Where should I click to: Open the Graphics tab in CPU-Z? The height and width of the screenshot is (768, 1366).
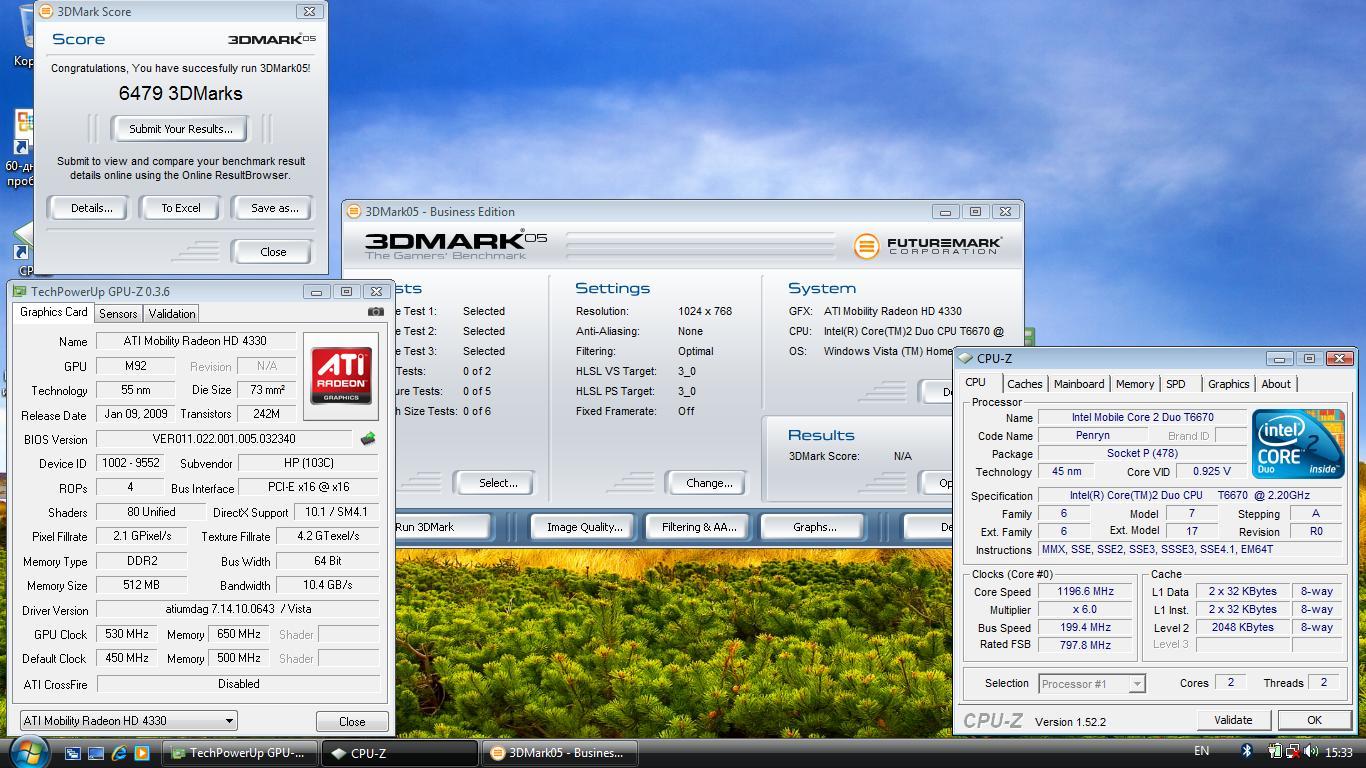click(1229, 384)
